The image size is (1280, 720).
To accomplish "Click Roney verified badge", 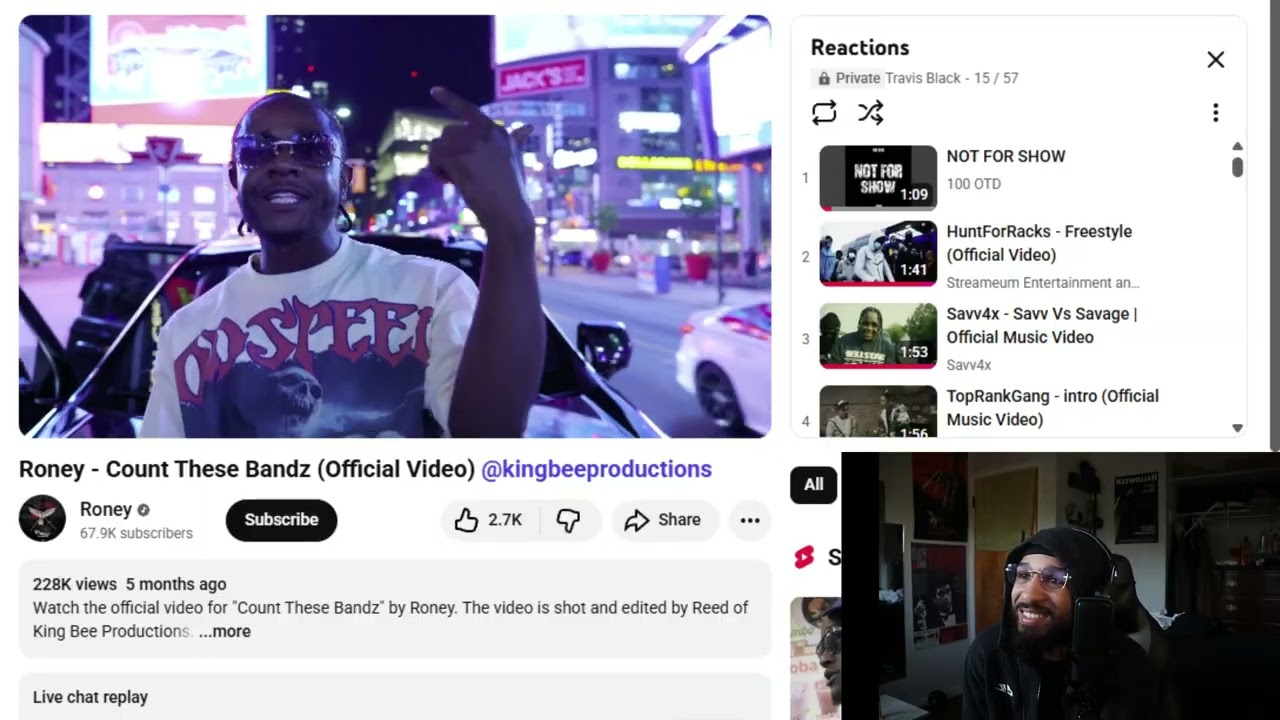I will [x=144, y=510].
